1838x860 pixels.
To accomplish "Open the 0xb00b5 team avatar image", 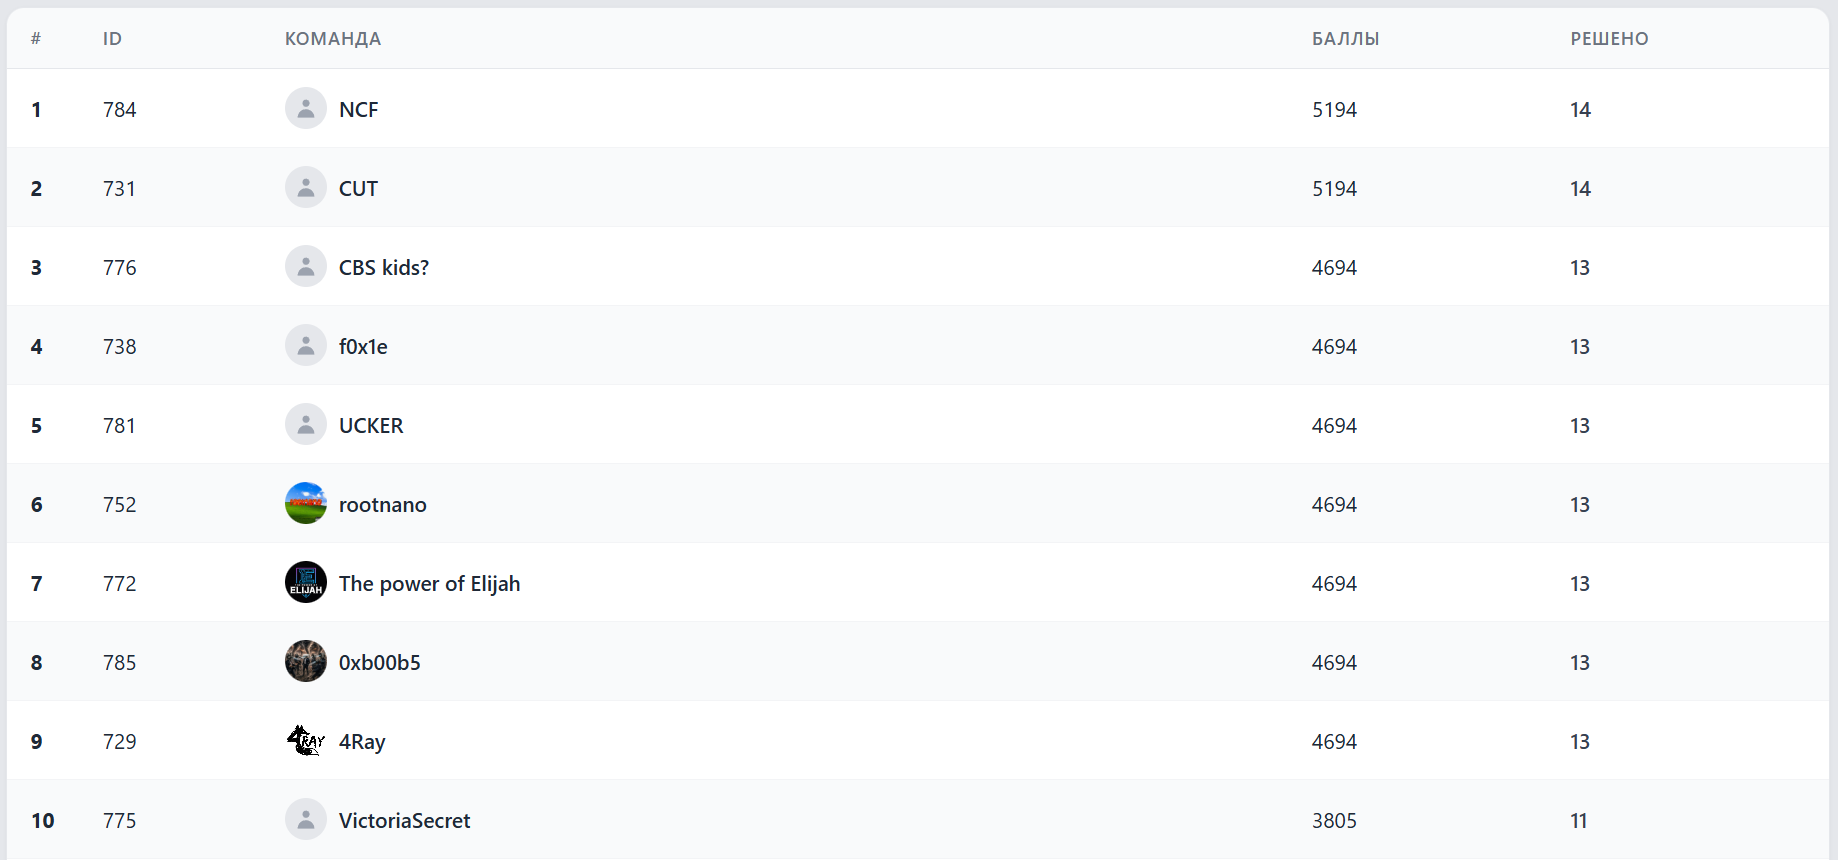I will [x=306, y=661].
